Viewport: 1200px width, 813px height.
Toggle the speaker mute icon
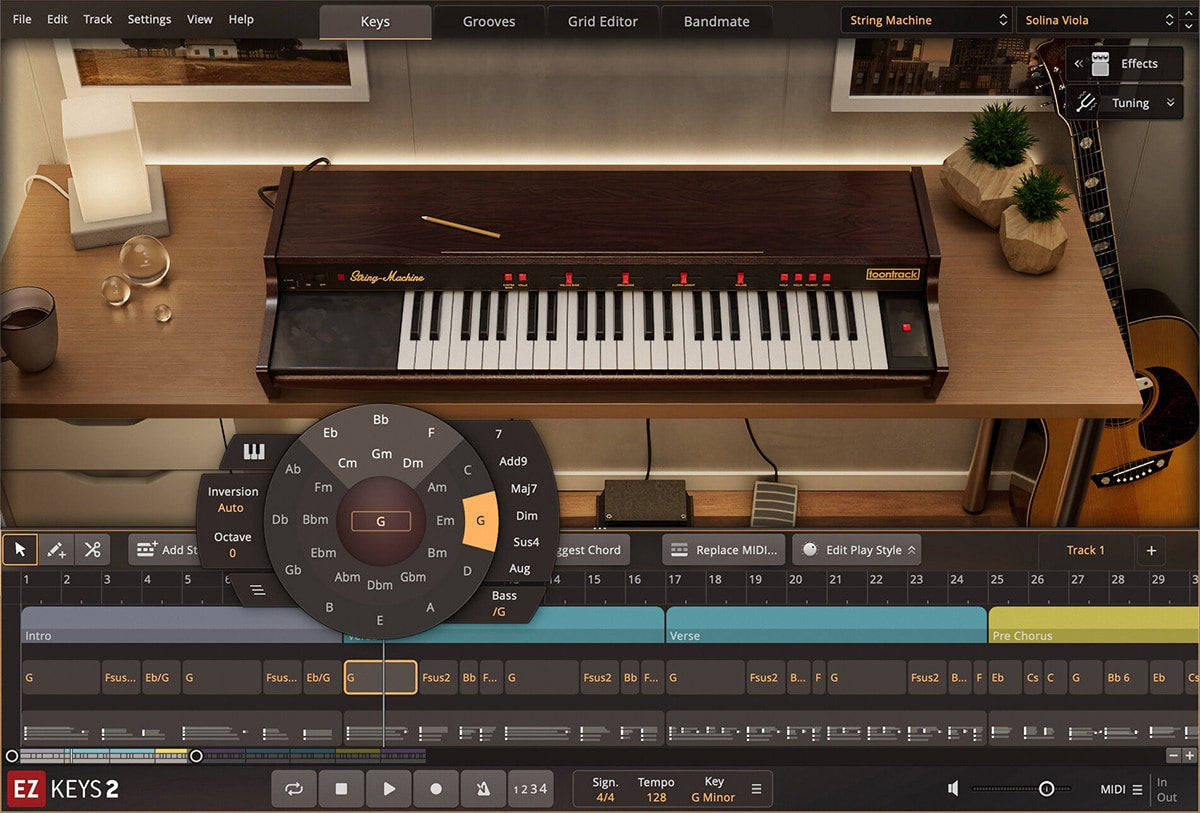[x=953, y=789]
